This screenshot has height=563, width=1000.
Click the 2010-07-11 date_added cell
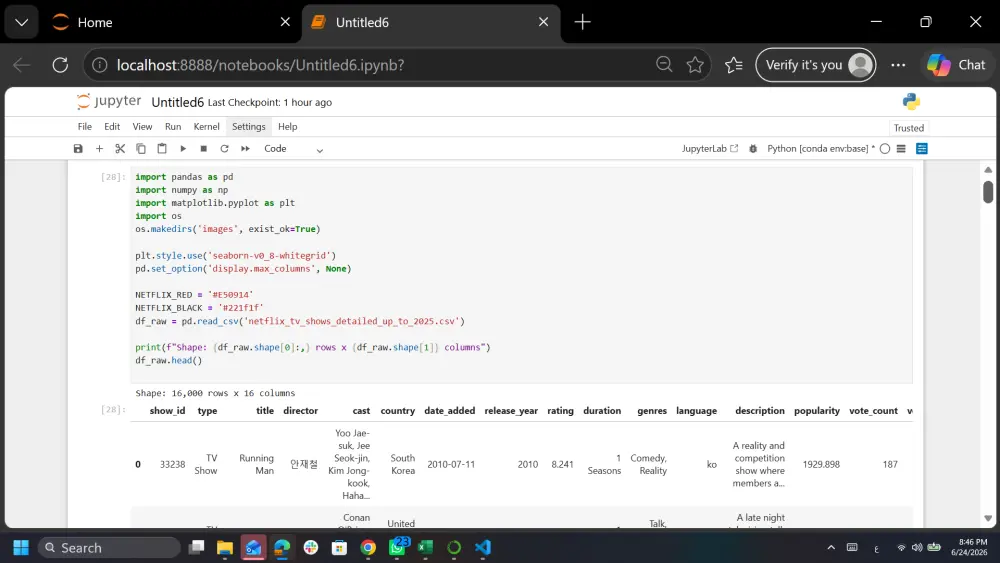click(451, 464)
